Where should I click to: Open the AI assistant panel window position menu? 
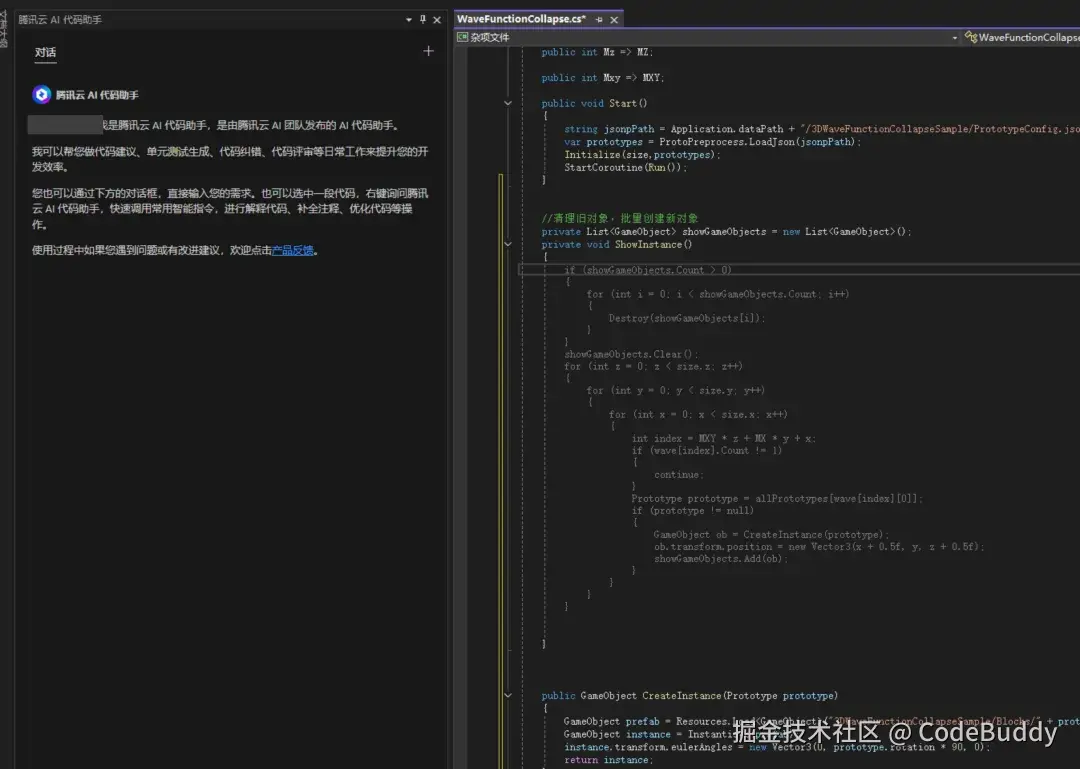[409, 20]
